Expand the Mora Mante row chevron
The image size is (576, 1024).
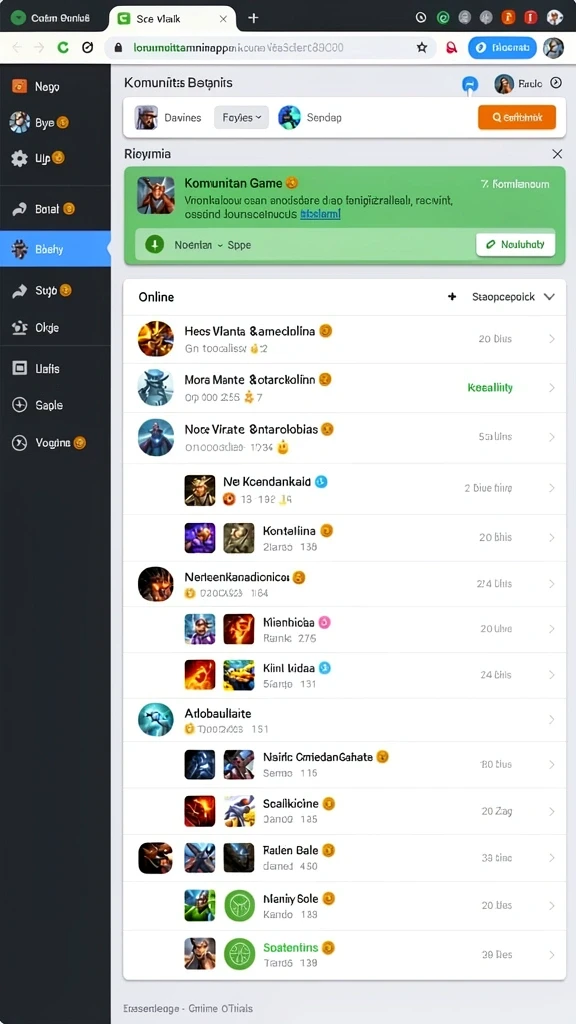(552, 387)
